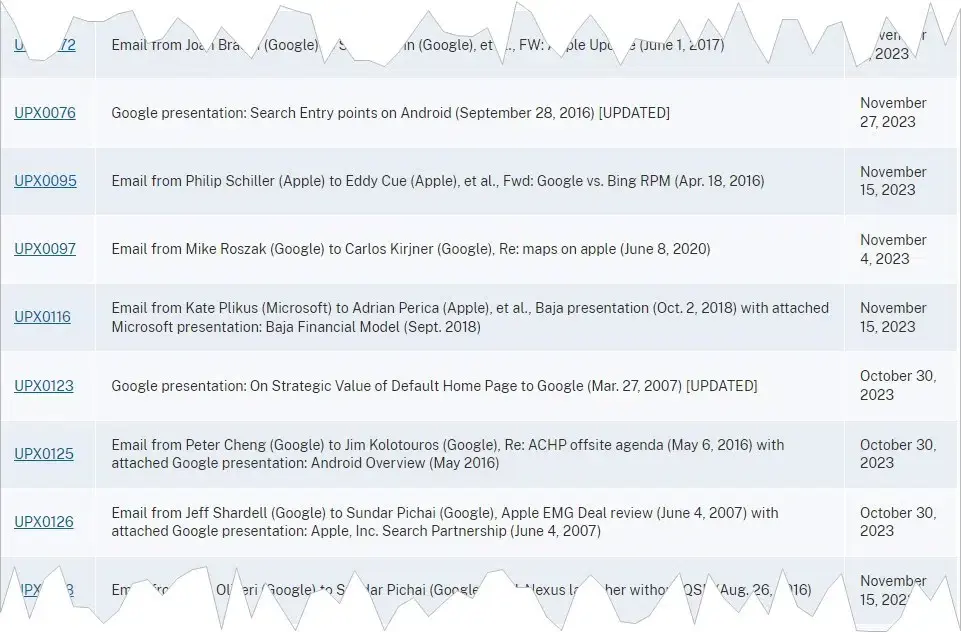This screenshot has width=961, height=632.
Task: Open the UPX0123 exhibit link
Action: click(44, 386)
